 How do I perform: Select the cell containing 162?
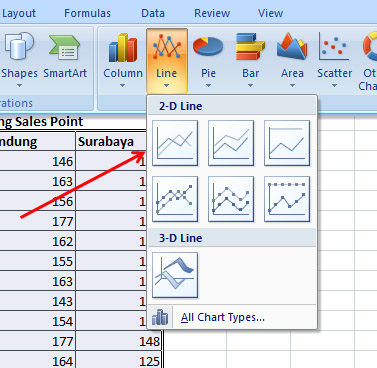click(x=37, y=241)
